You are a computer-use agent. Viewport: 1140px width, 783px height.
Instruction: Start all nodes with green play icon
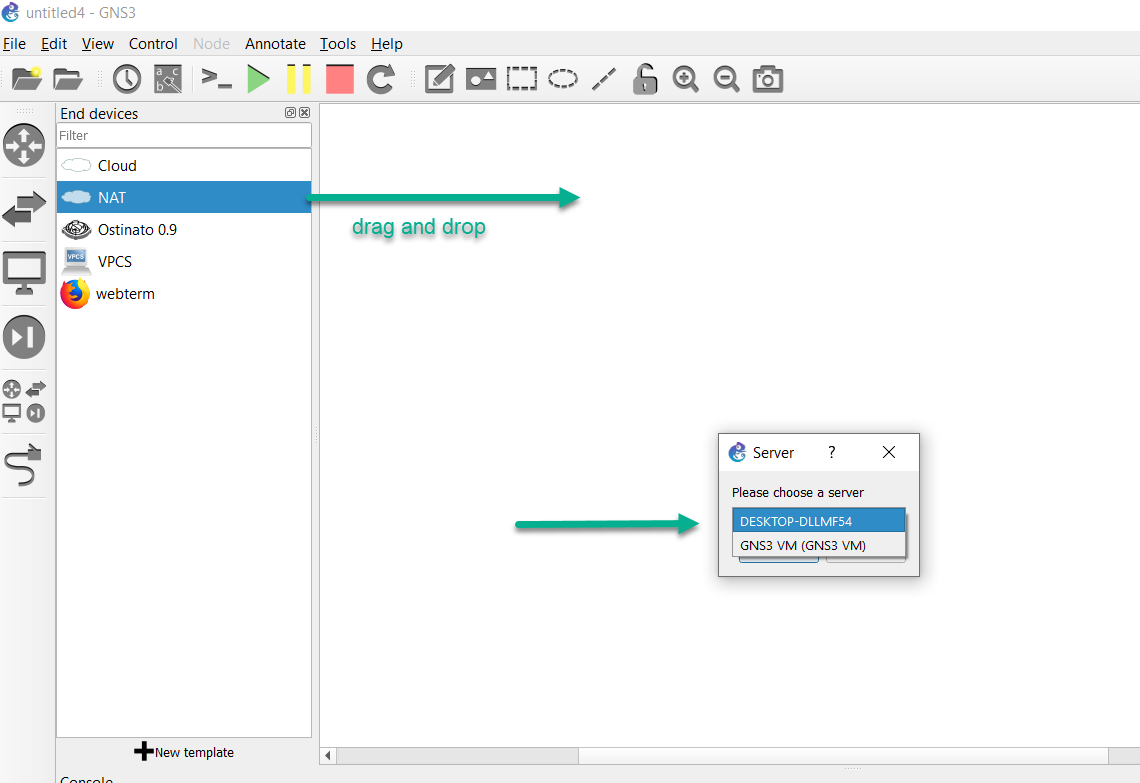click(x=258, y=79)
